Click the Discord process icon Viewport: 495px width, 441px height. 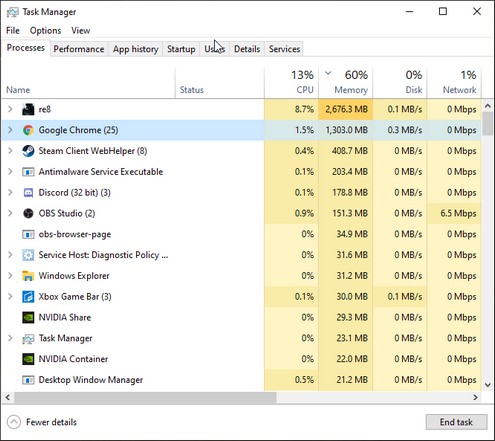28,193
